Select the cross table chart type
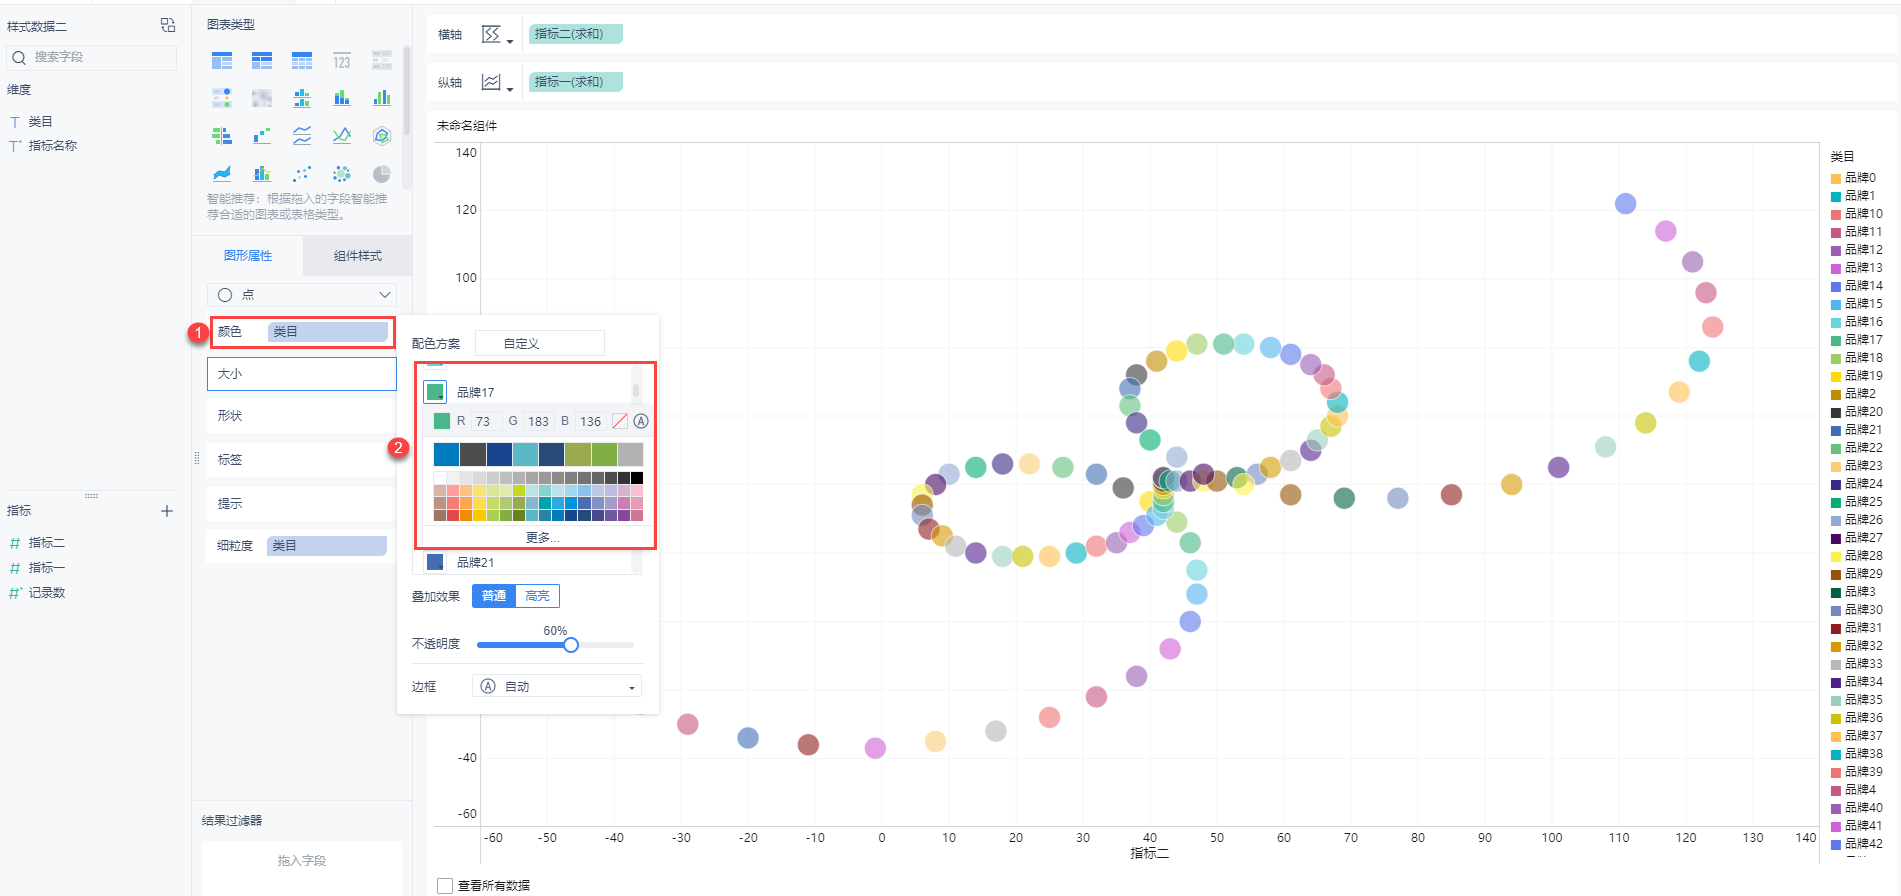 pyautogui.click(x=262, y=61)
